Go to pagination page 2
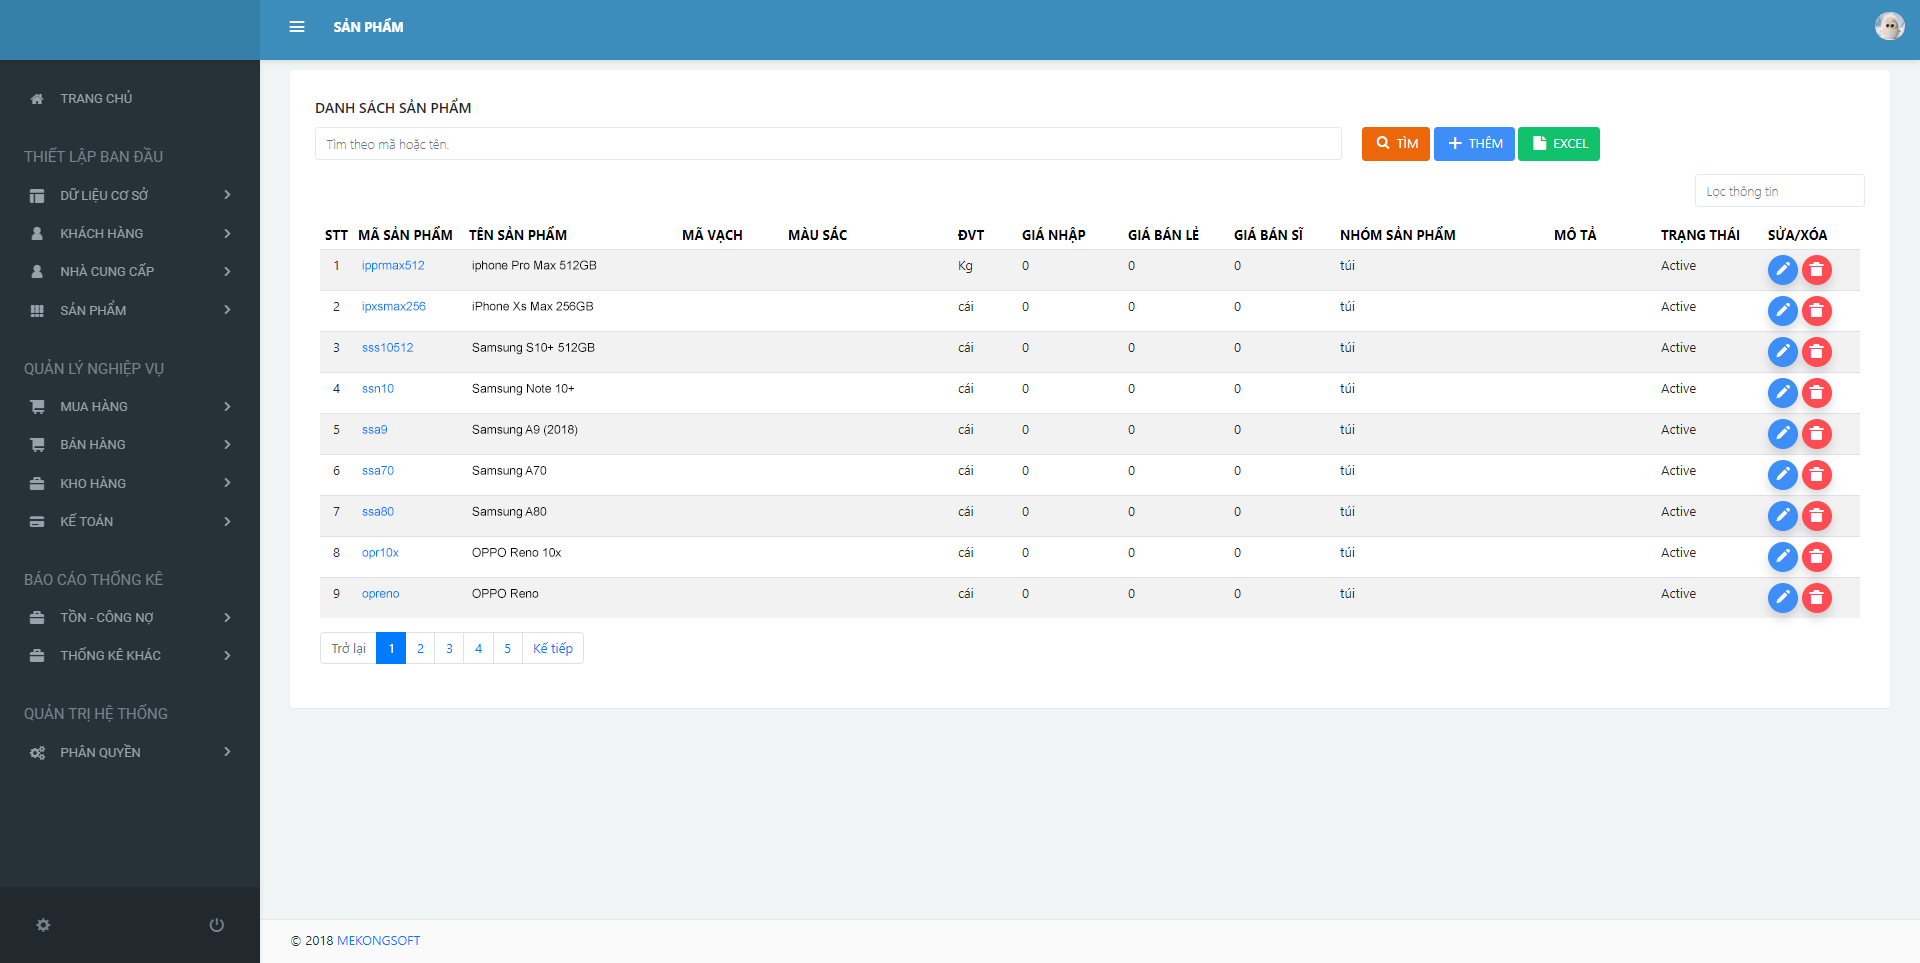Viewport: 1920px width, 963px height. pyautogui.click(x=420, y=648)
